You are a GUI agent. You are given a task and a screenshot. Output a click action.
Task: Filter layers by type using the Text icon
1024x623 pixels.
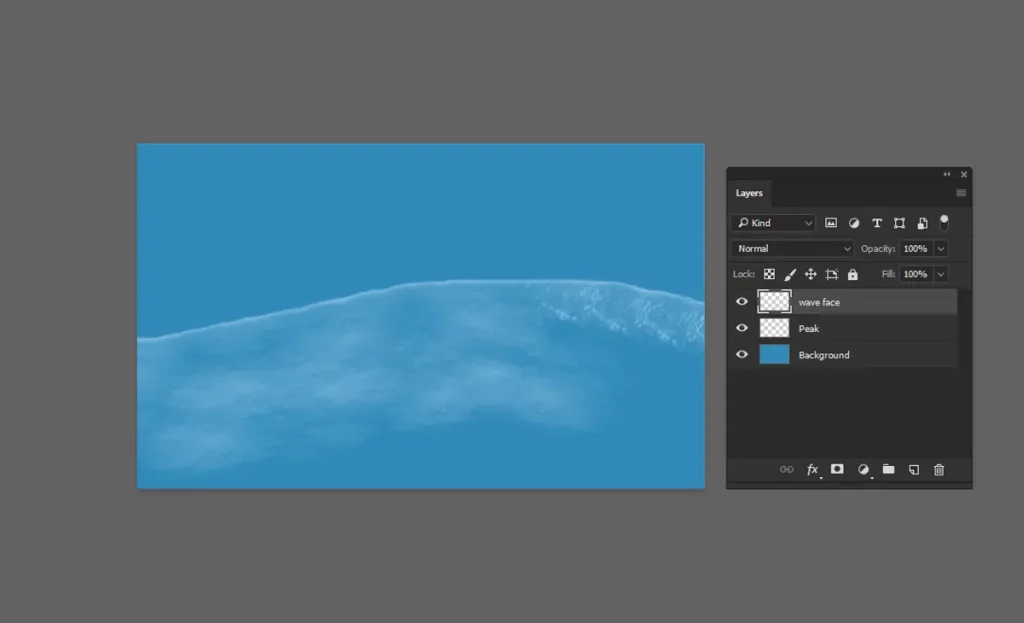tap(877, 223)
